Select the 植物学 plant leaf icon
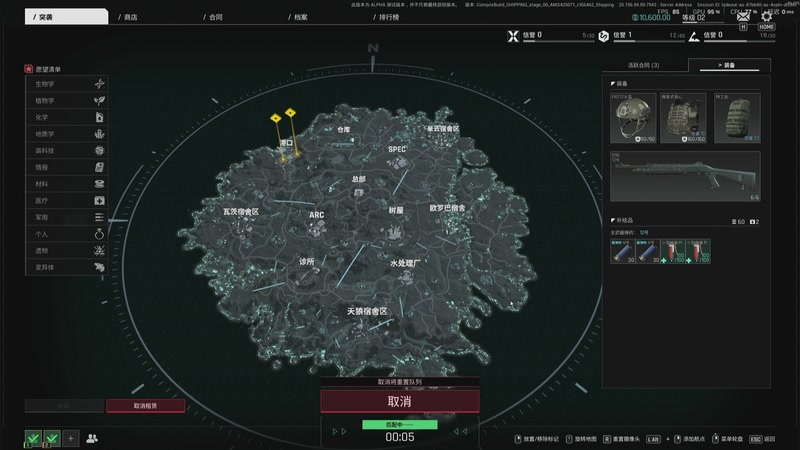The width and height of the screenshot is (800, 450). point(99,101)
